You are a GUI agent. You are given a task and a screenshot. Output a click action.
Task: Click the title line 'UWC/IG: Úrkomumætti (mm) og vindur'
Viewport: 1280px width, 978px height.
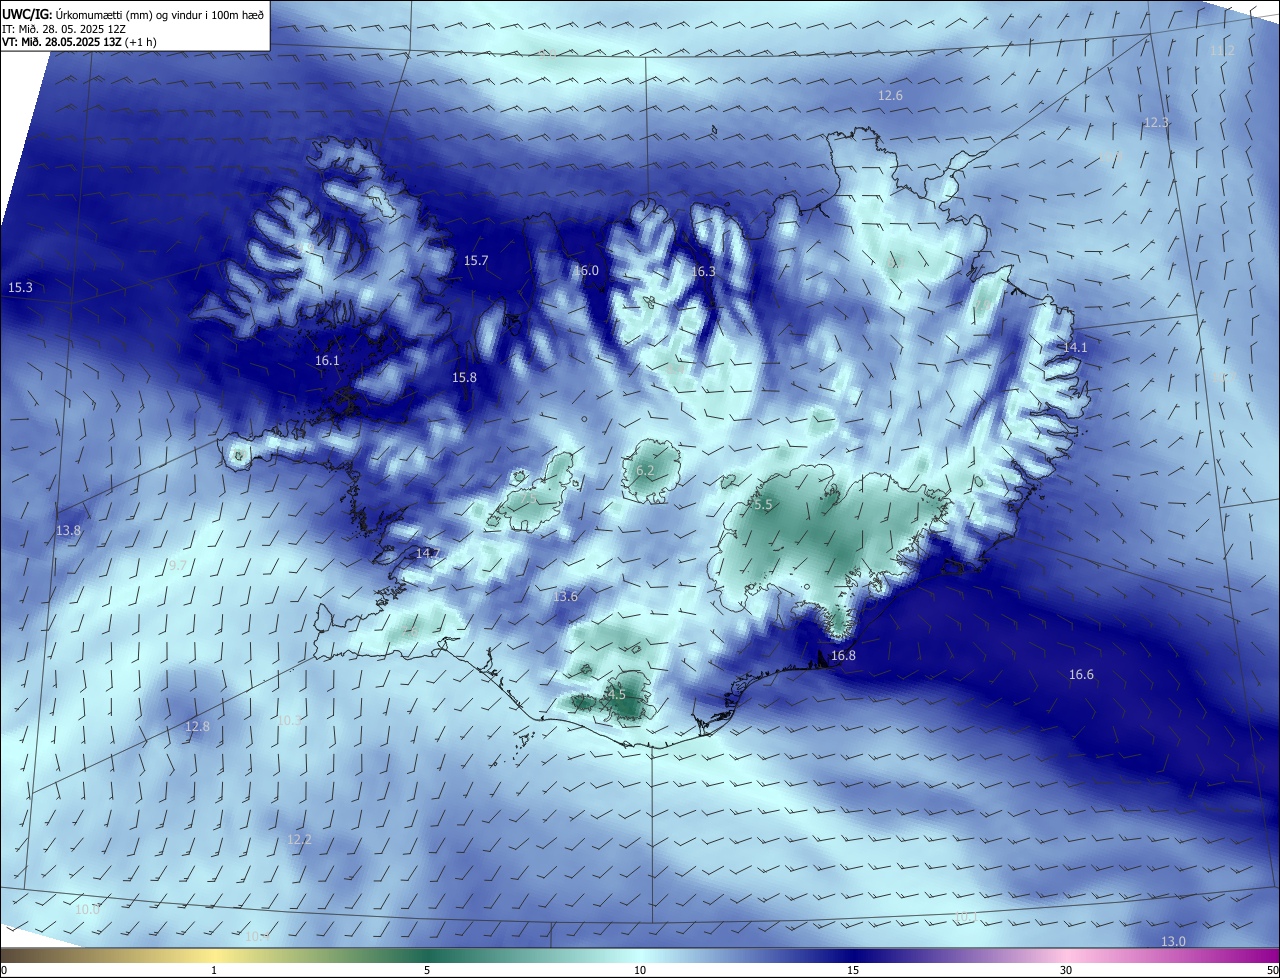[133, 14]
